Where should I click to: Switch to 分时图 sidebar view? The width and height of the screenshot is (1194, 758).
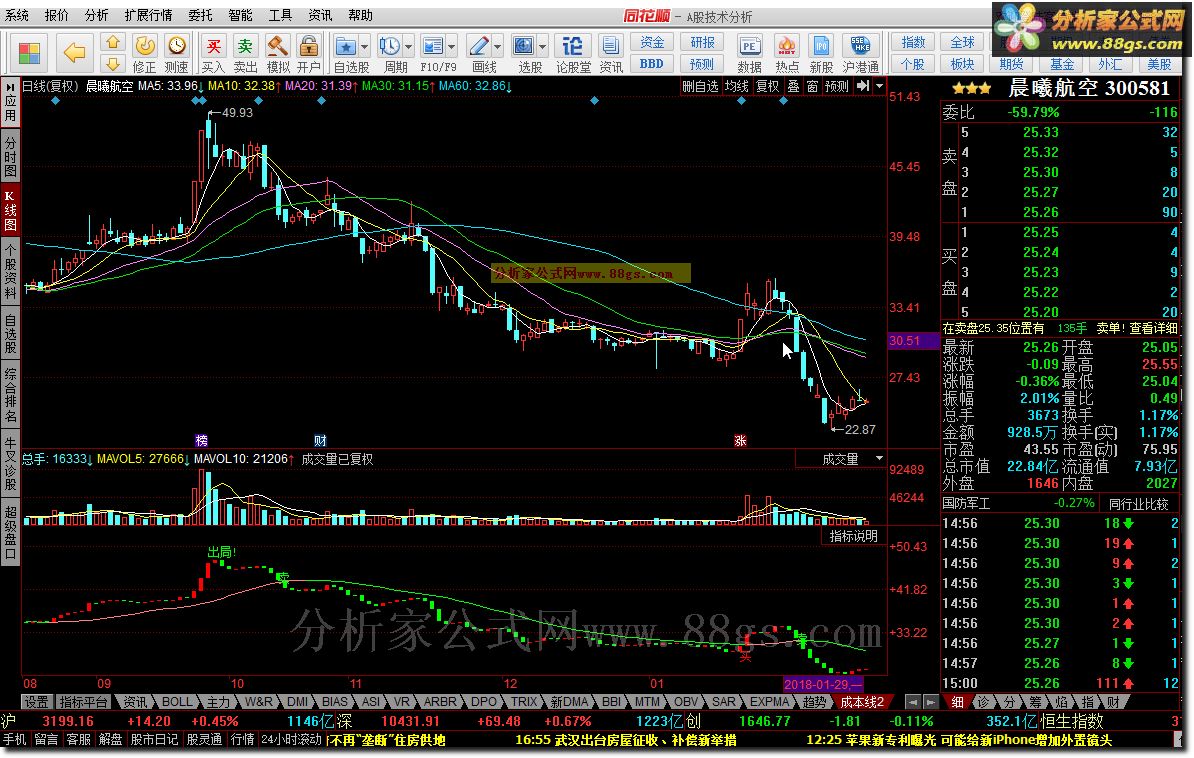11,158
